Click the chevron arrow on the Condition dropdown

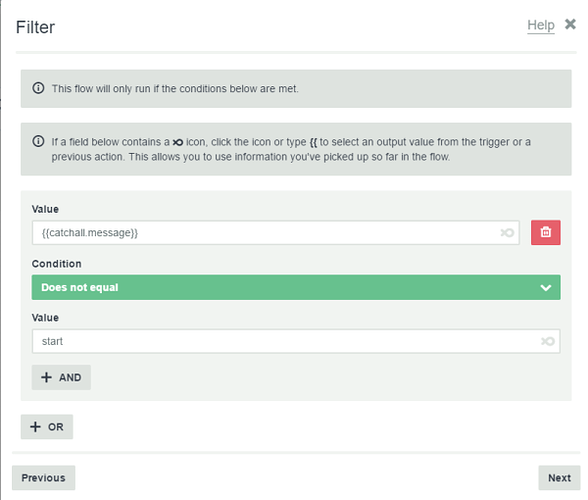(546, 288)
